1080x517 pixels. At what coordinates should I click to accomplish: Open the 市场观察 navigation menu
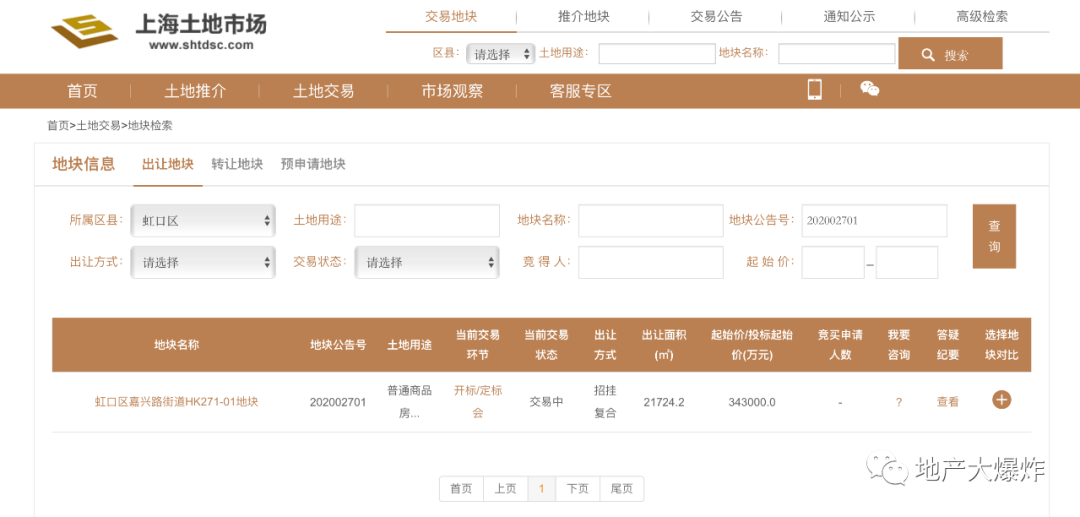pos(452,91)
